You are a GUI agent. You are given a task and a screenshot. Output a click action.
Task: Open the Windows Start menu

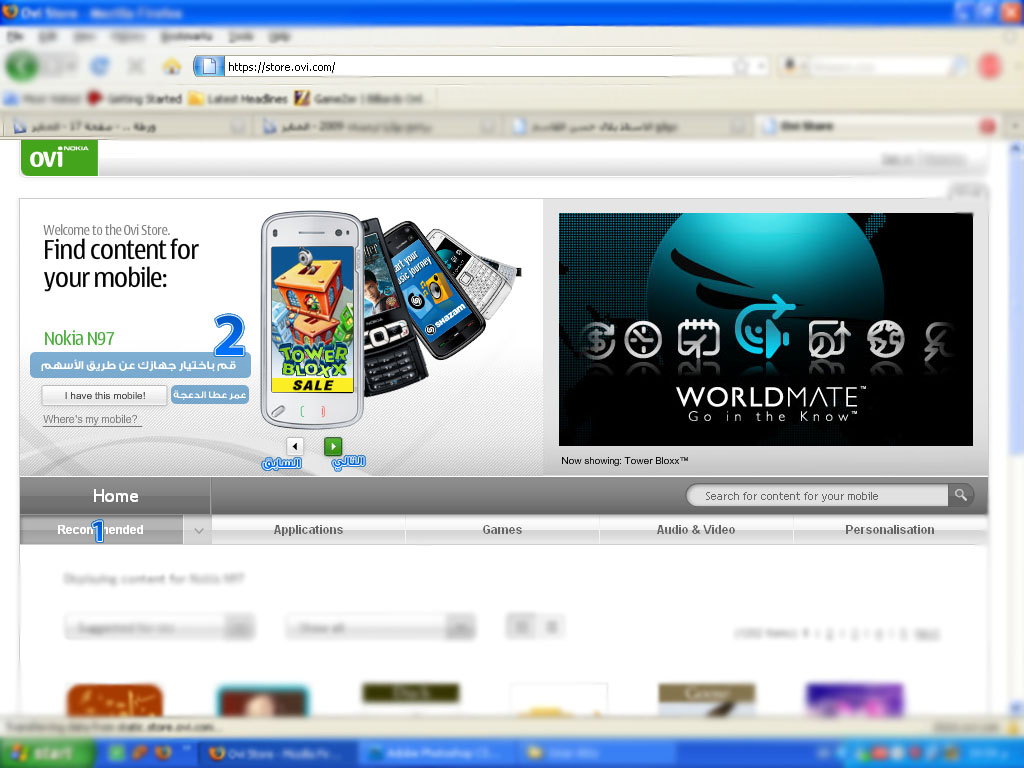pyautogui.click(x=46, y=753)
